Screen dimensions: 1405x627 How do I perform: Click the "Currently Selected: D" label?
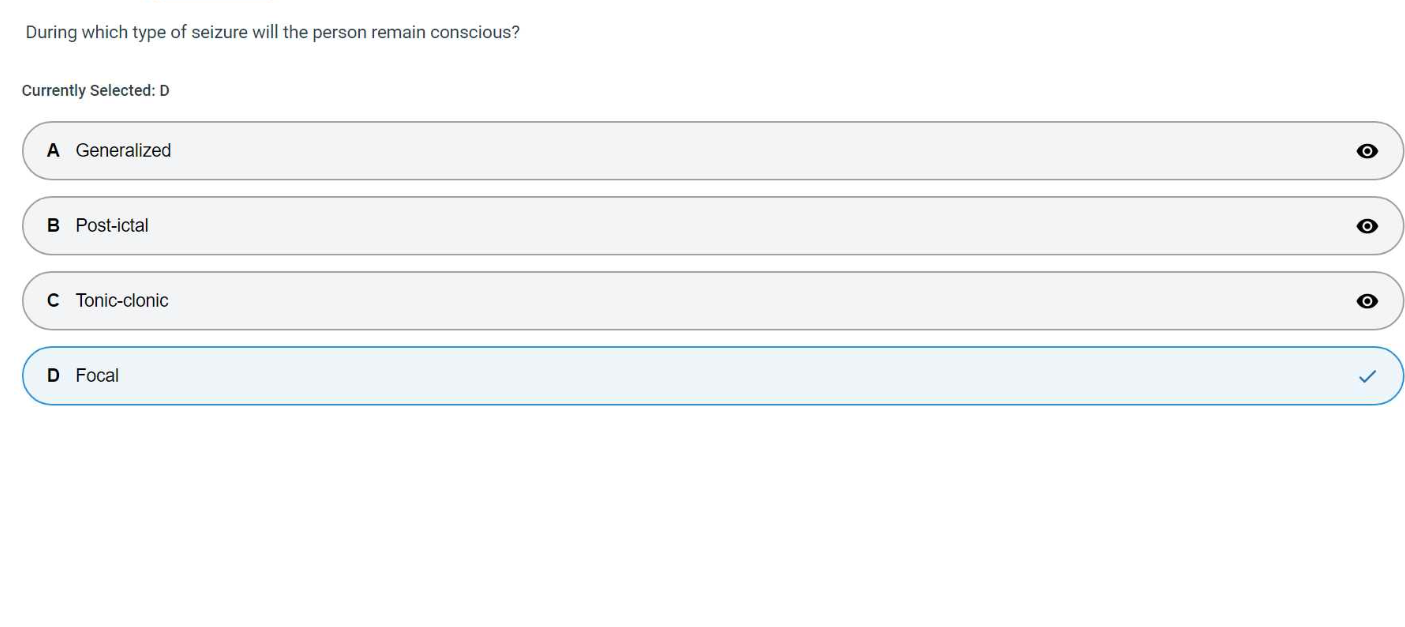click(95, 91)
